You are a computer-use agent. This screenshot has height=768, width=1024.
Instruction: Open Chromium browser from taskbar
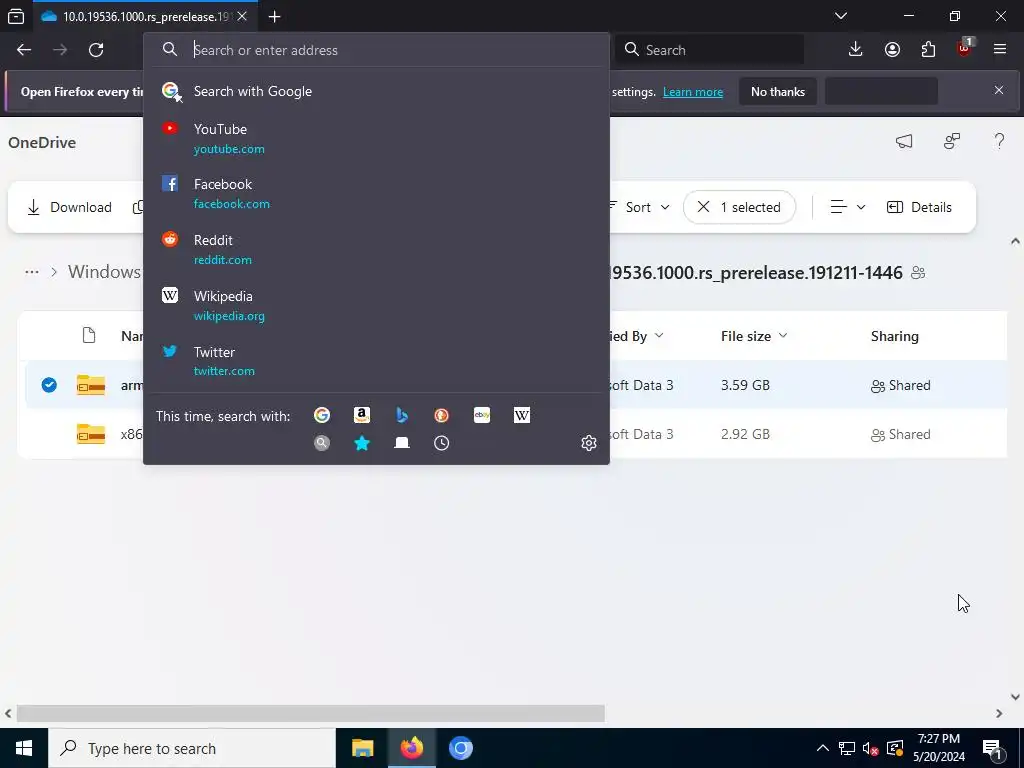pyautogui.click(x=460, y=748)
